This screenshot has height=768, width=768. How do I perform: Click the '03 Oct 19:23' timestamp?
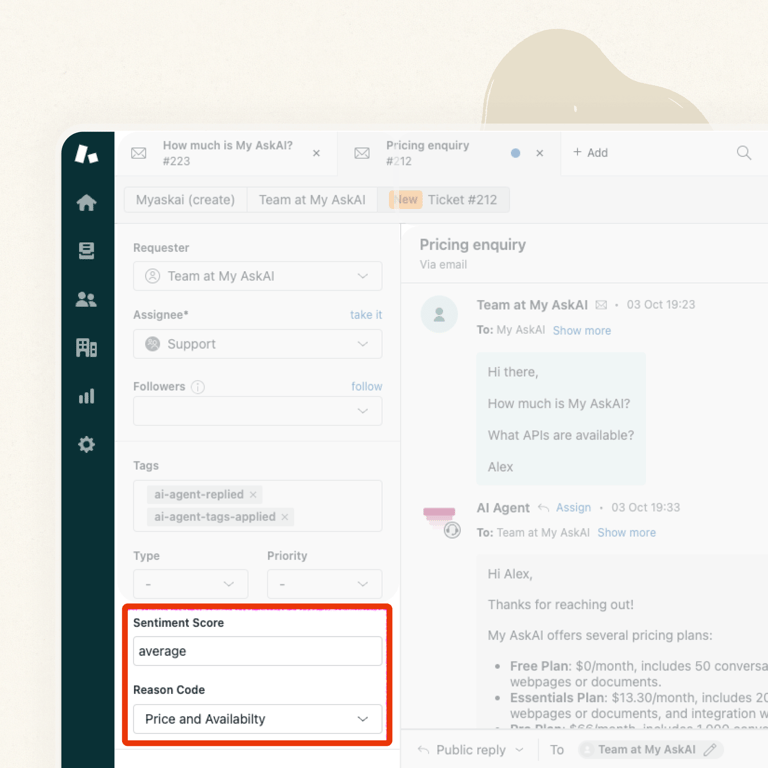[661, 305]
